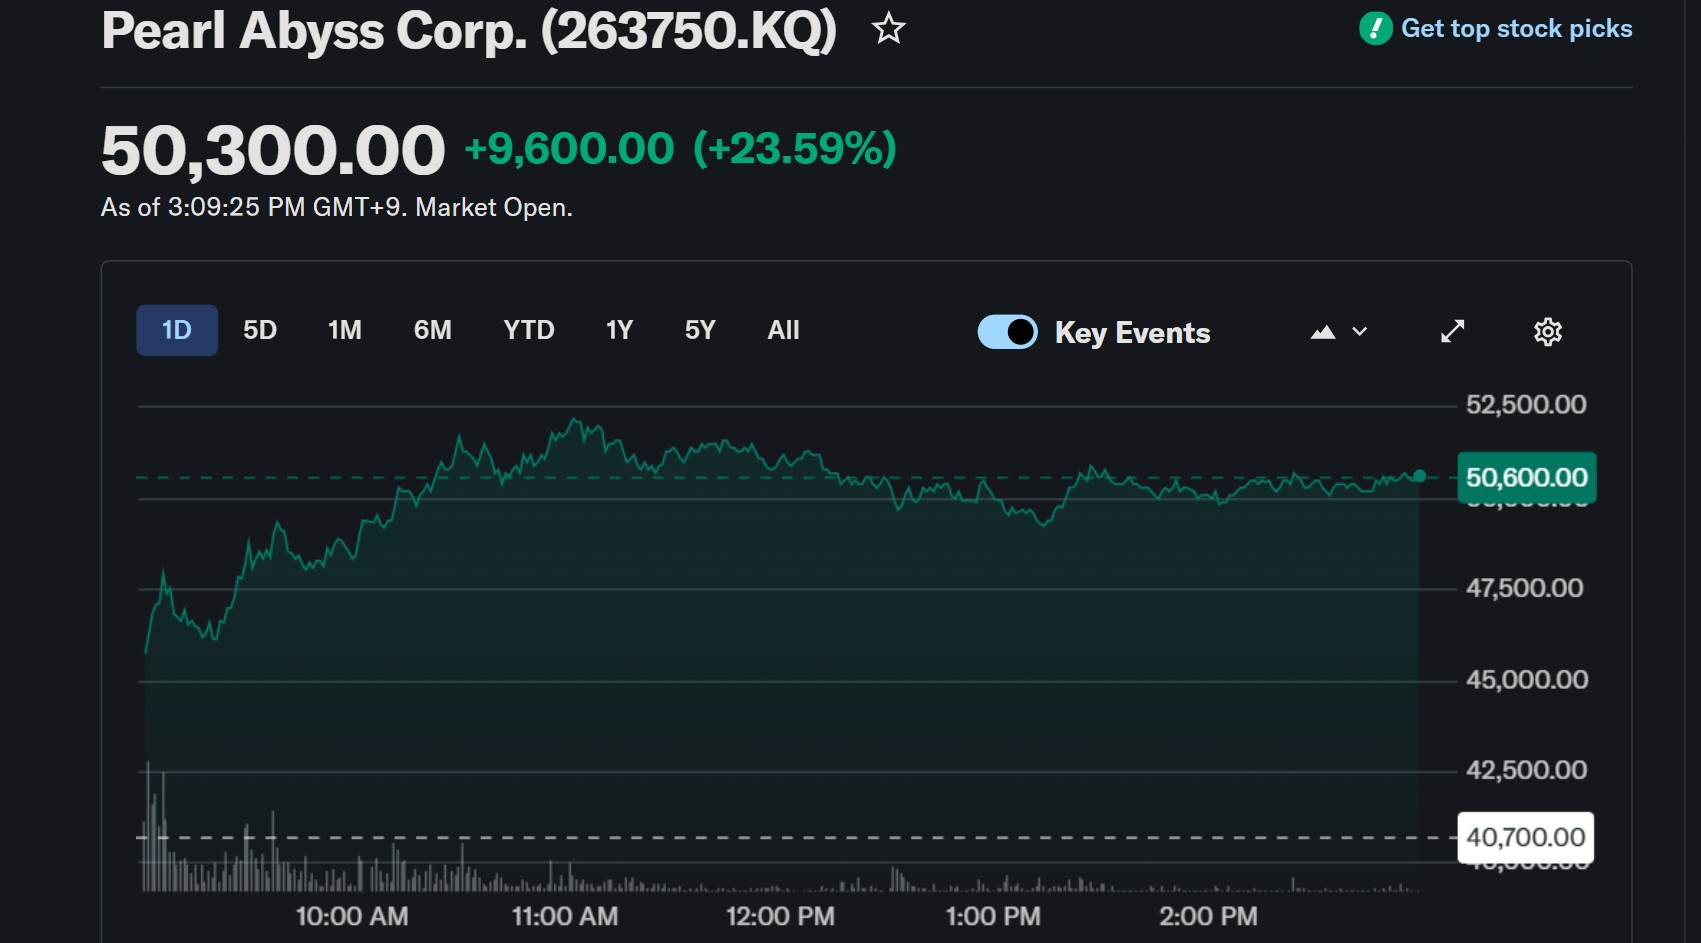Open chart settings gear icon

point(1547,331)
